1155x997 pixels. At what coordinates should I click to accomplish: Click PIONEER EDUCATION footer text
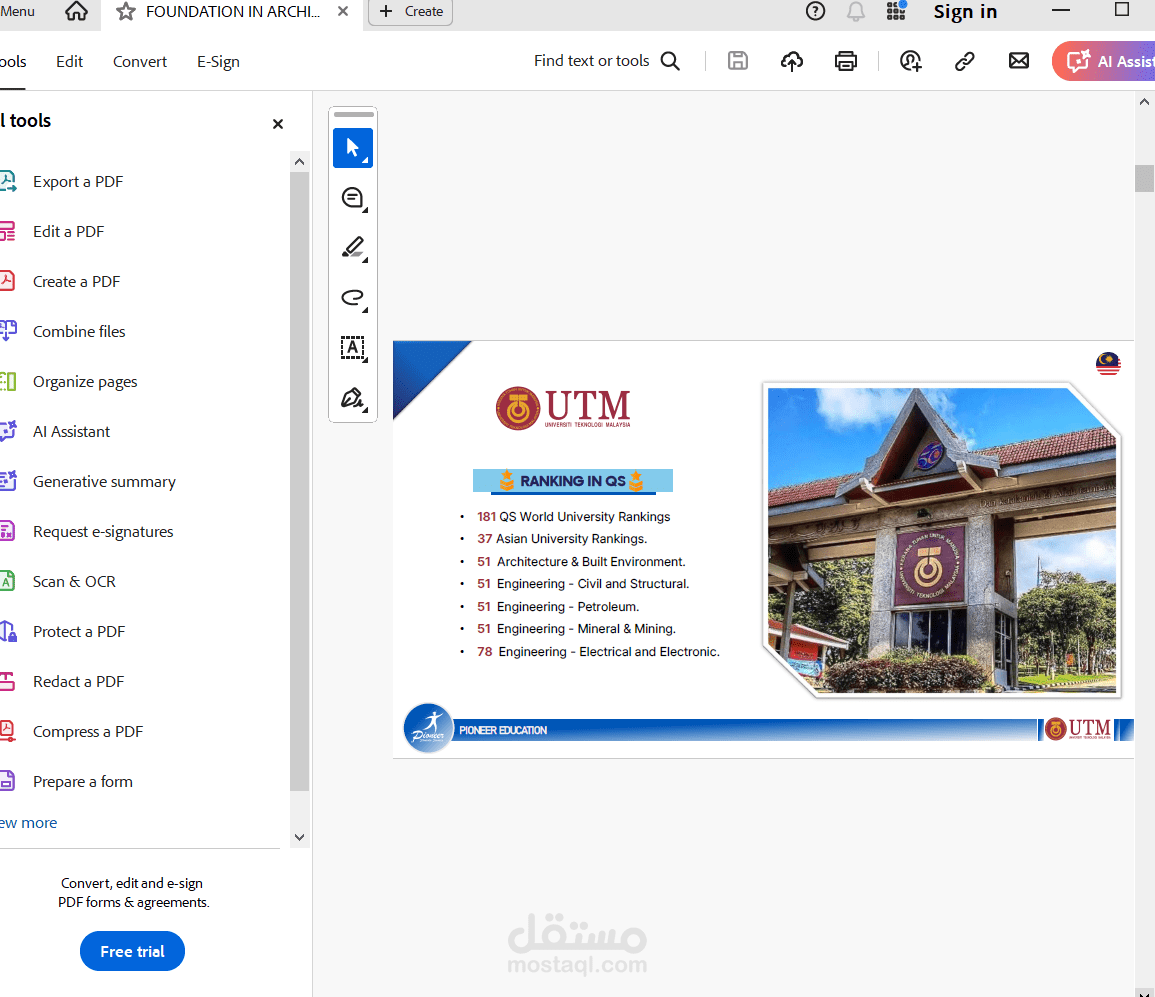tap(503, 730)
